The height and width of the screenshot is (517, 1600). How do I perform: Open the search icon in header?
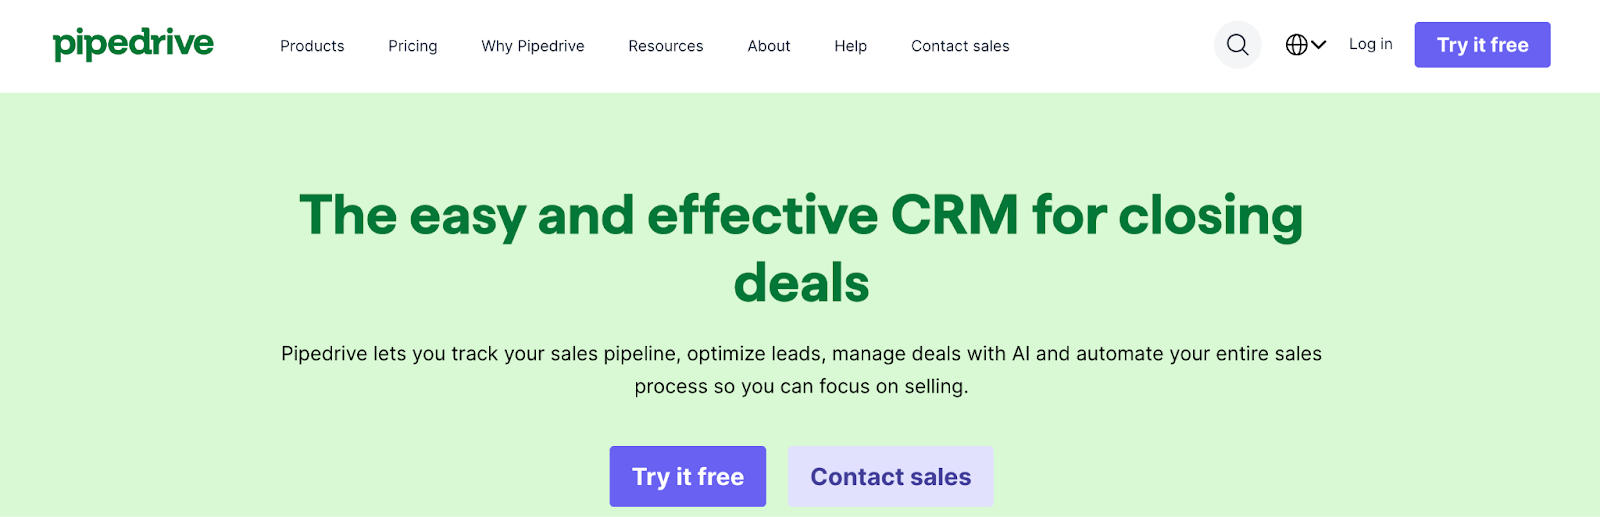click(1237, 45)
